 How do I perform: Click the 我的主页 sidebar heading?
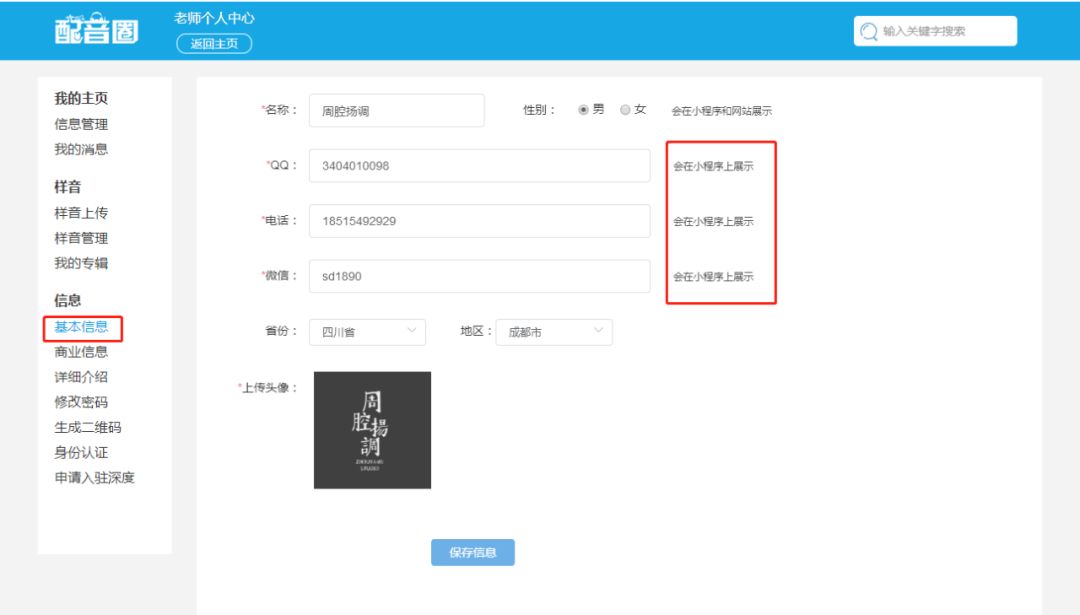[81, 98]
